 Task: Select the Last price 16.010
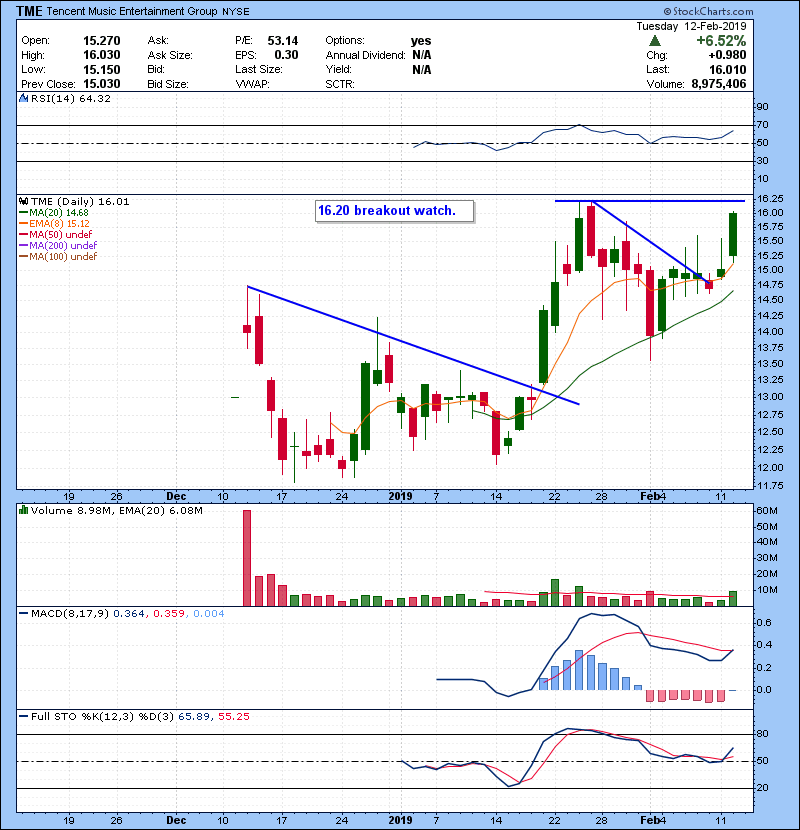(x=727, y=69)
